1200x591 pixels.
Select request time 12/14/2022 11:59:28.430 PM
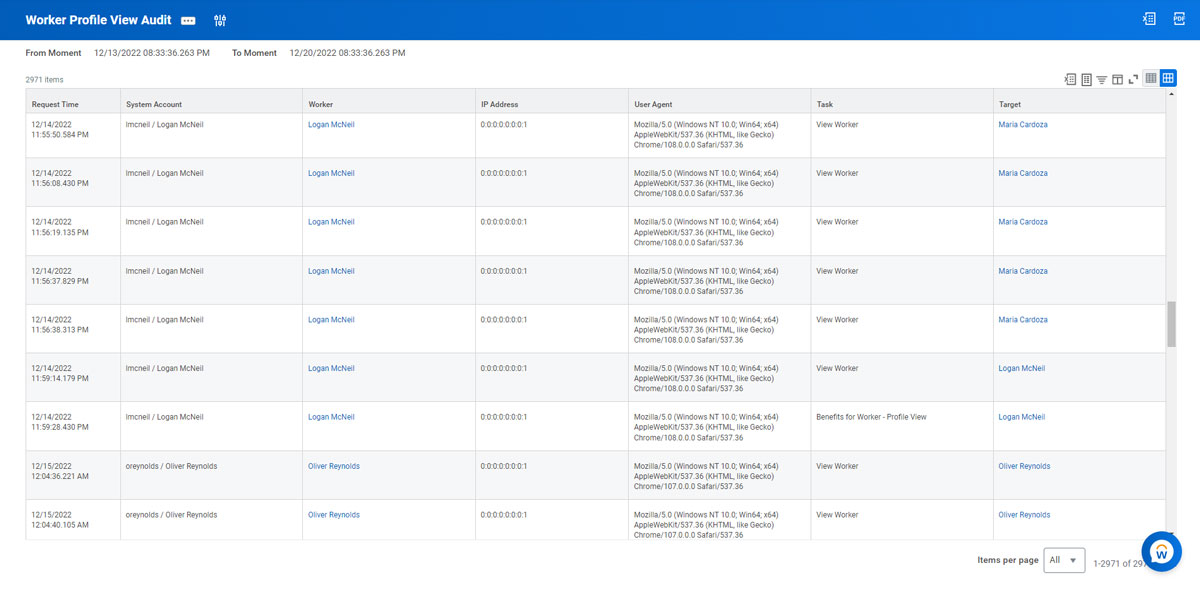[60, 422]
